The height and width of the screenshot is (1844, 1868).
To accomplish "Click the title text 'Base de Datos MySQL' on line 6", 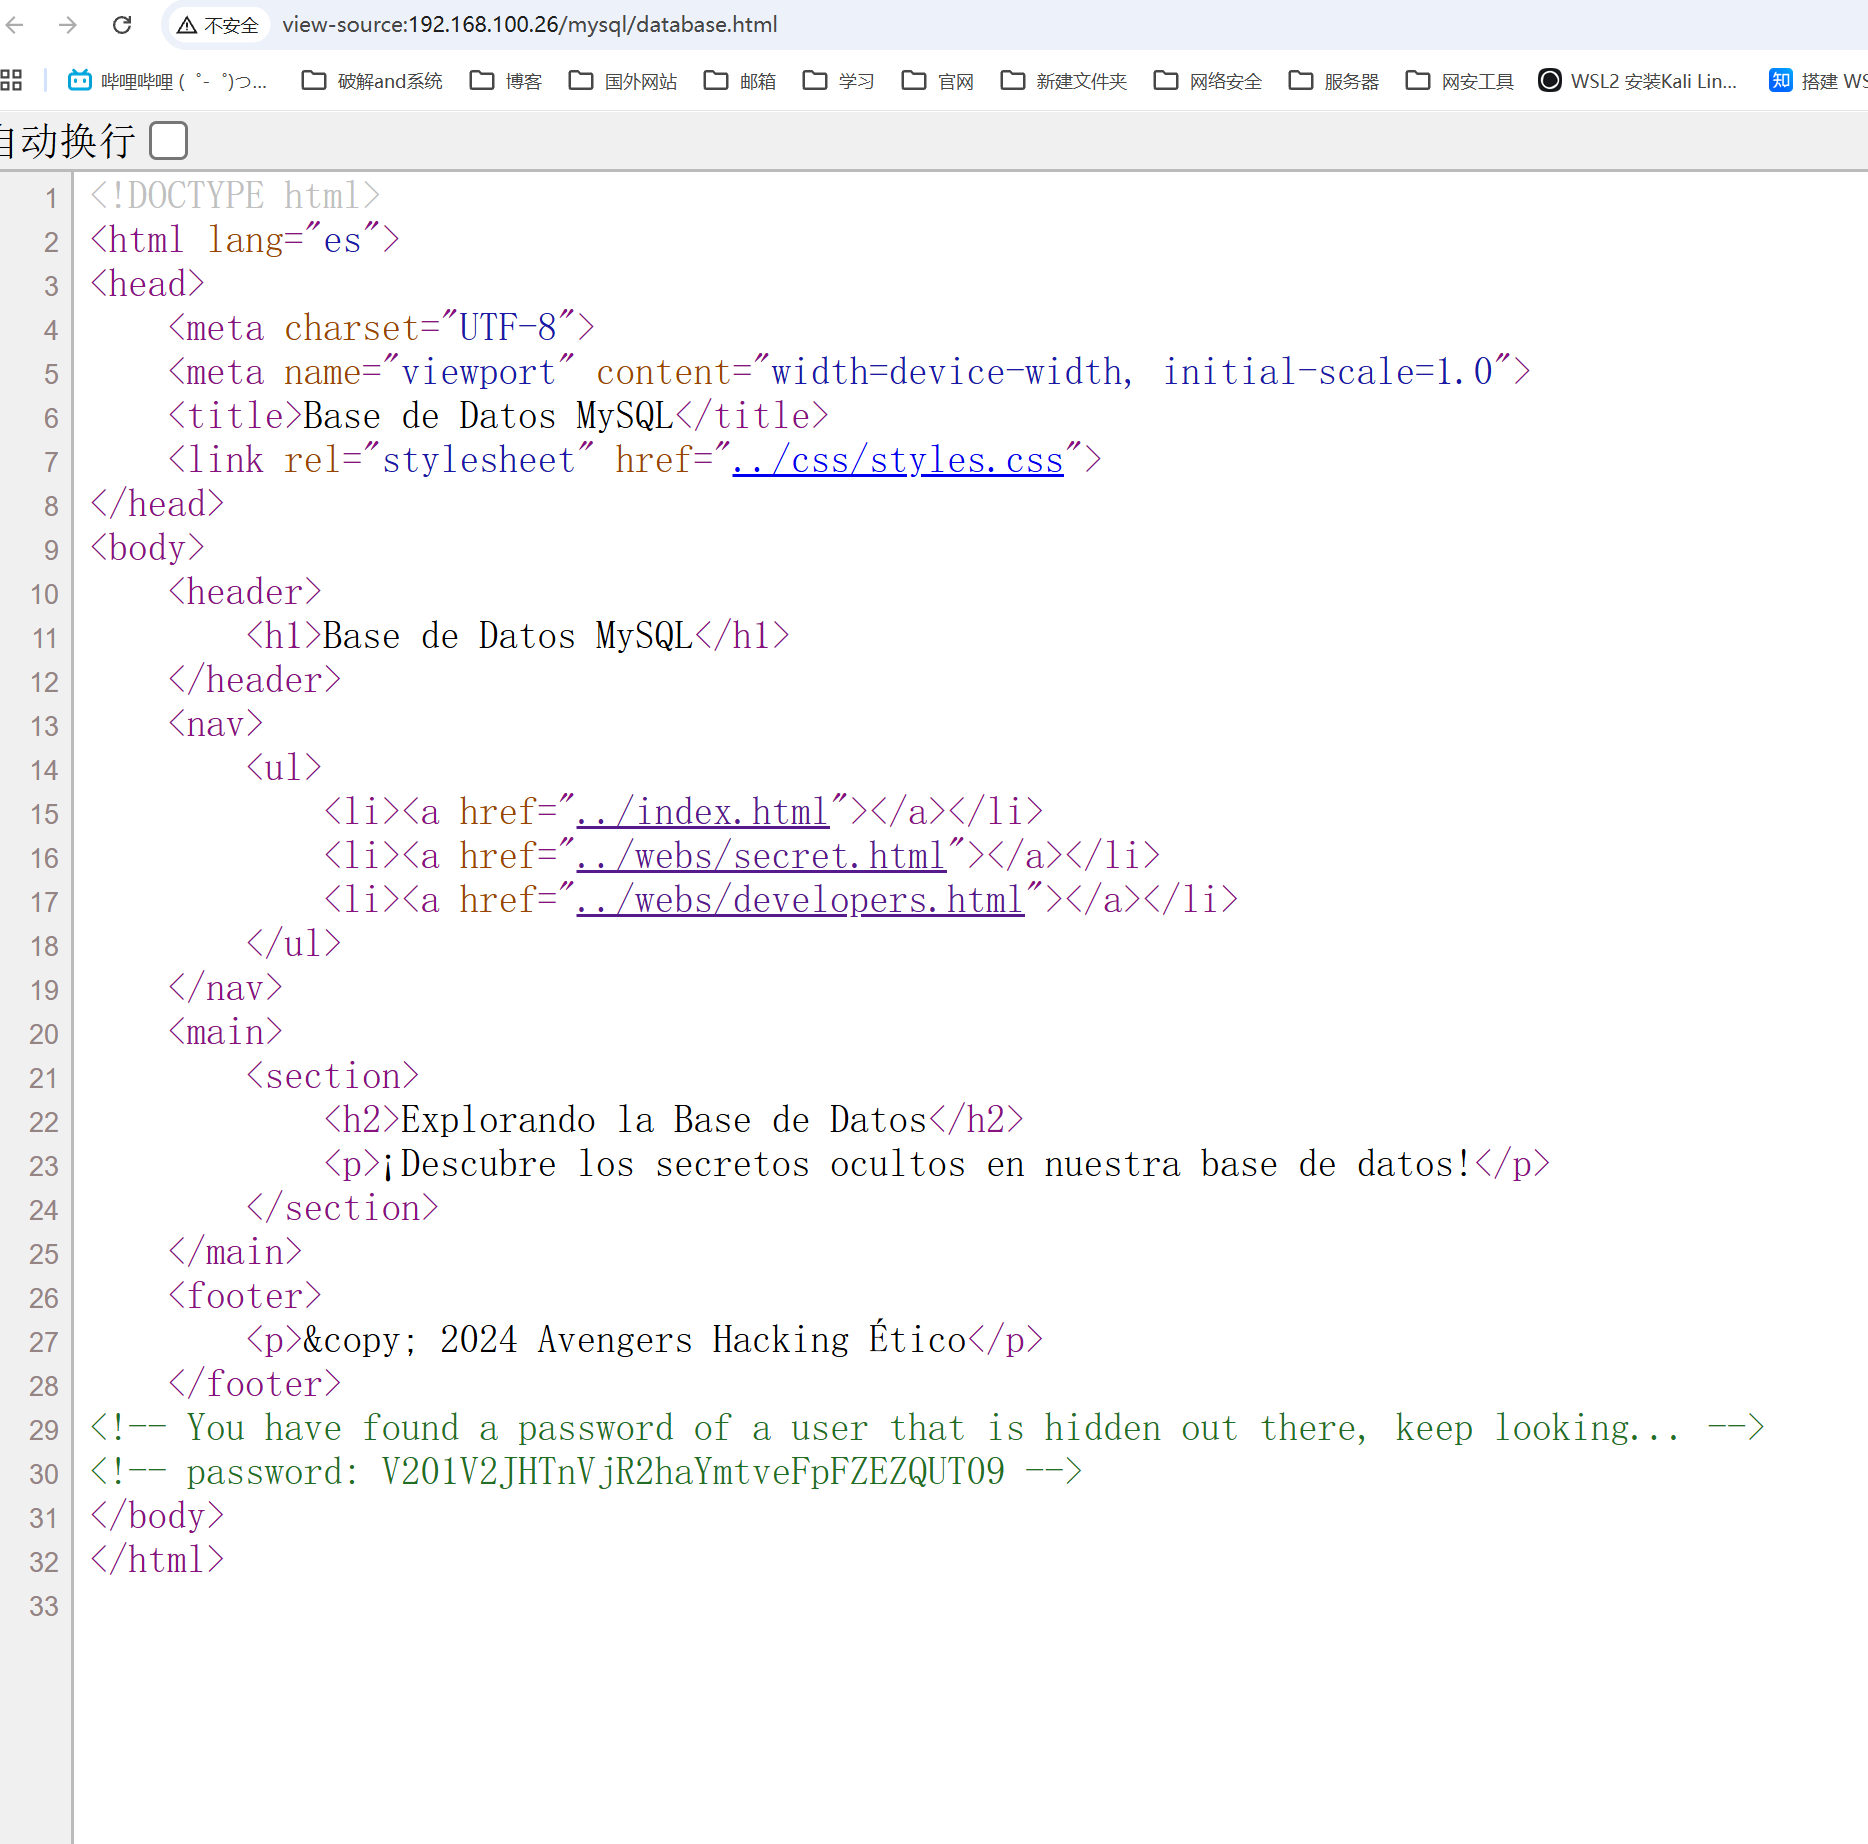I will pyautogui.click(x=488, y=416).
